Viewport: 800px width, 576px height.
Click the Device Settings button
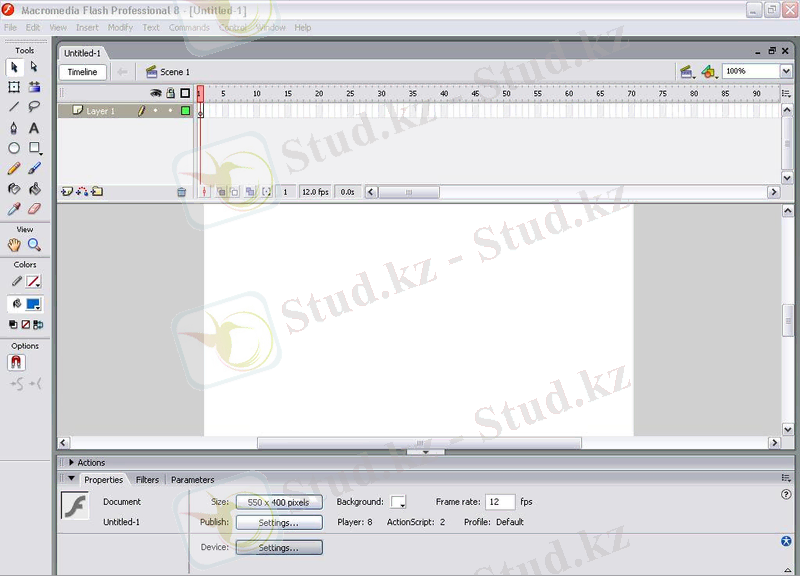pos(279,547)
